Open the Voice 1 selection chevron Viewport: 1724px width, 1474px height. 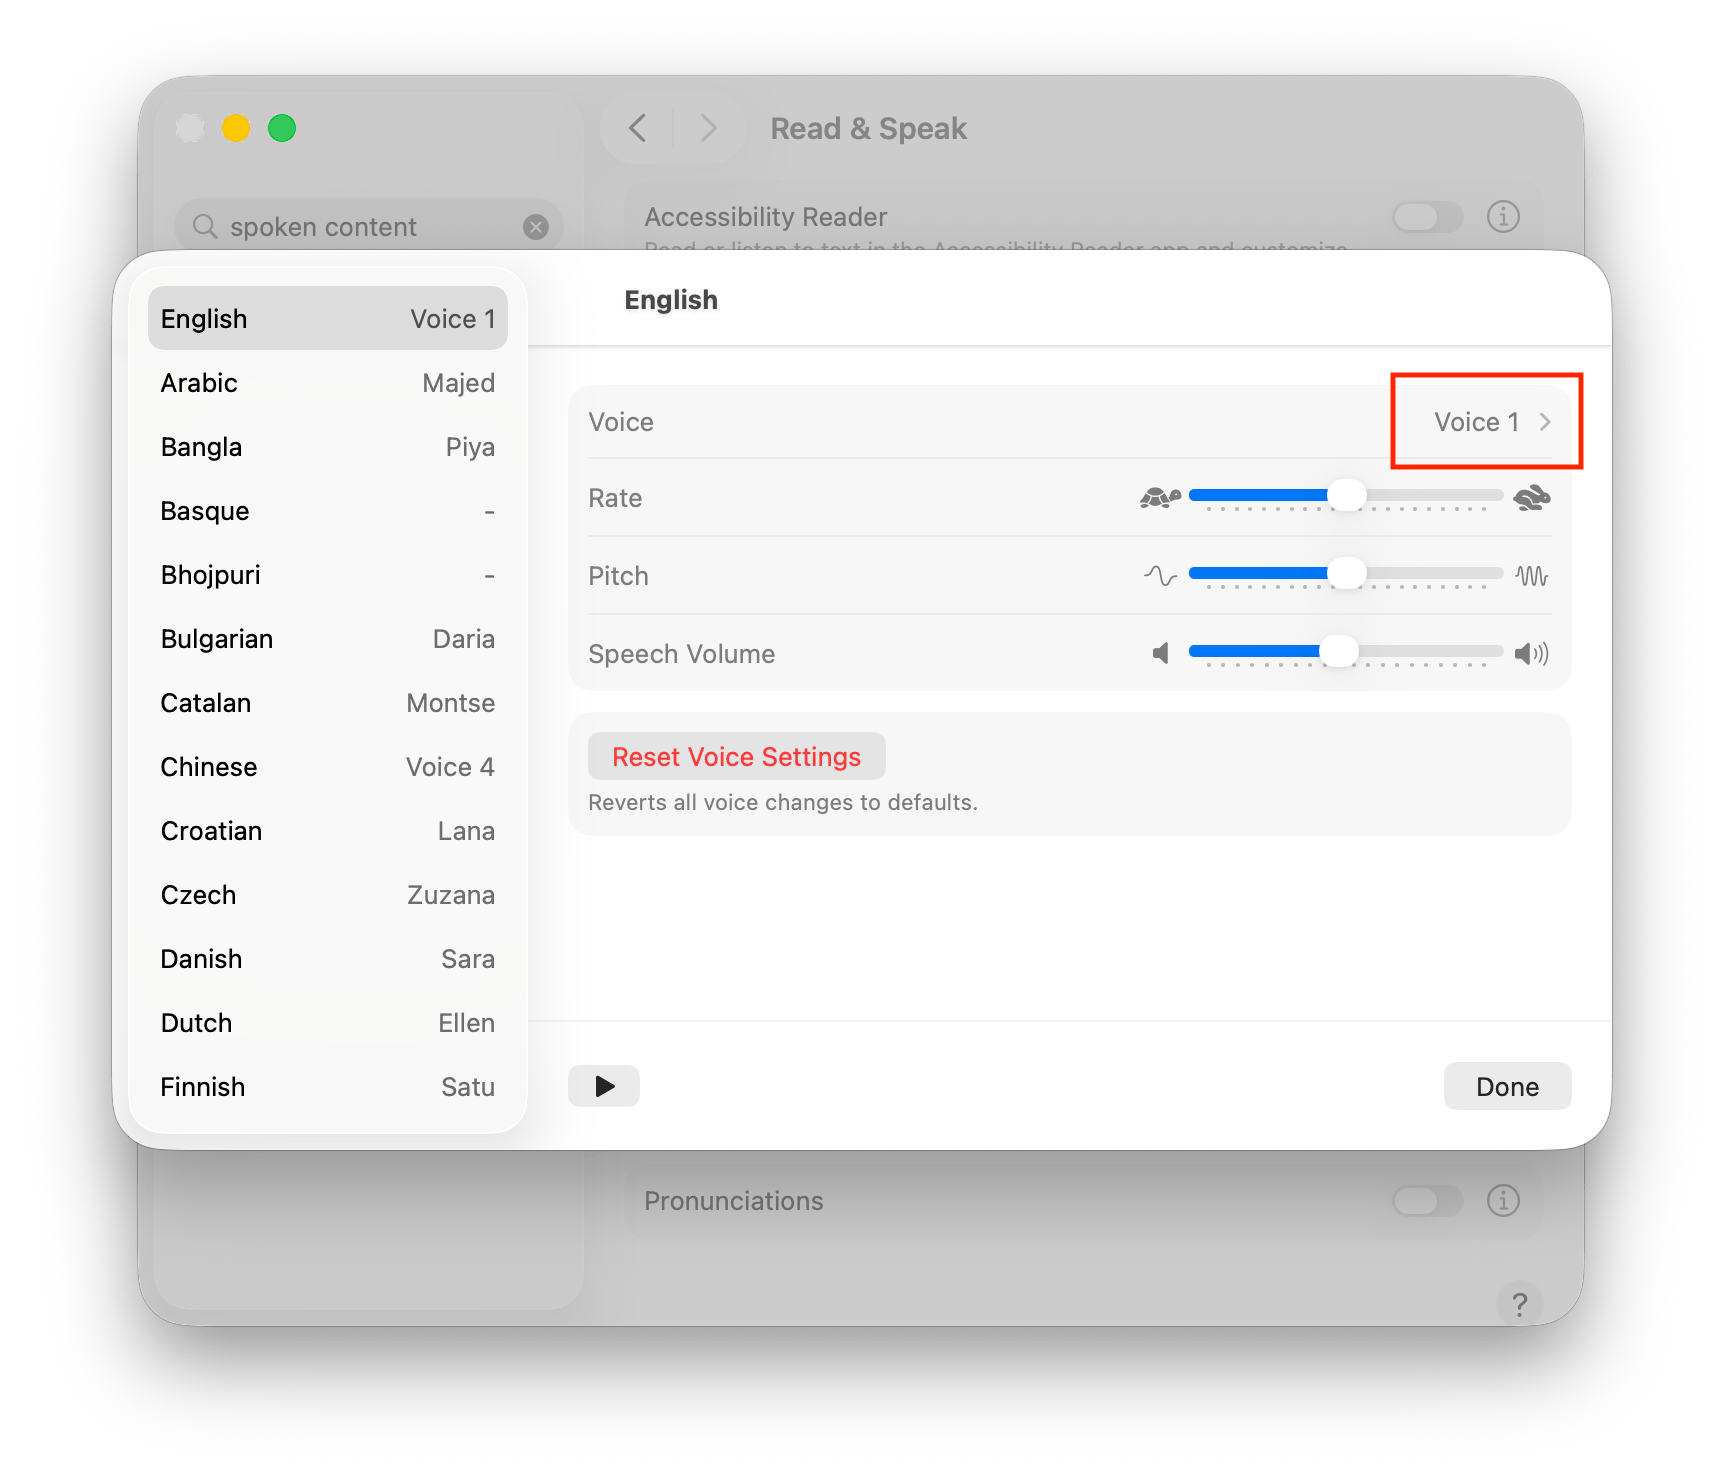[x=1544, y=421]
